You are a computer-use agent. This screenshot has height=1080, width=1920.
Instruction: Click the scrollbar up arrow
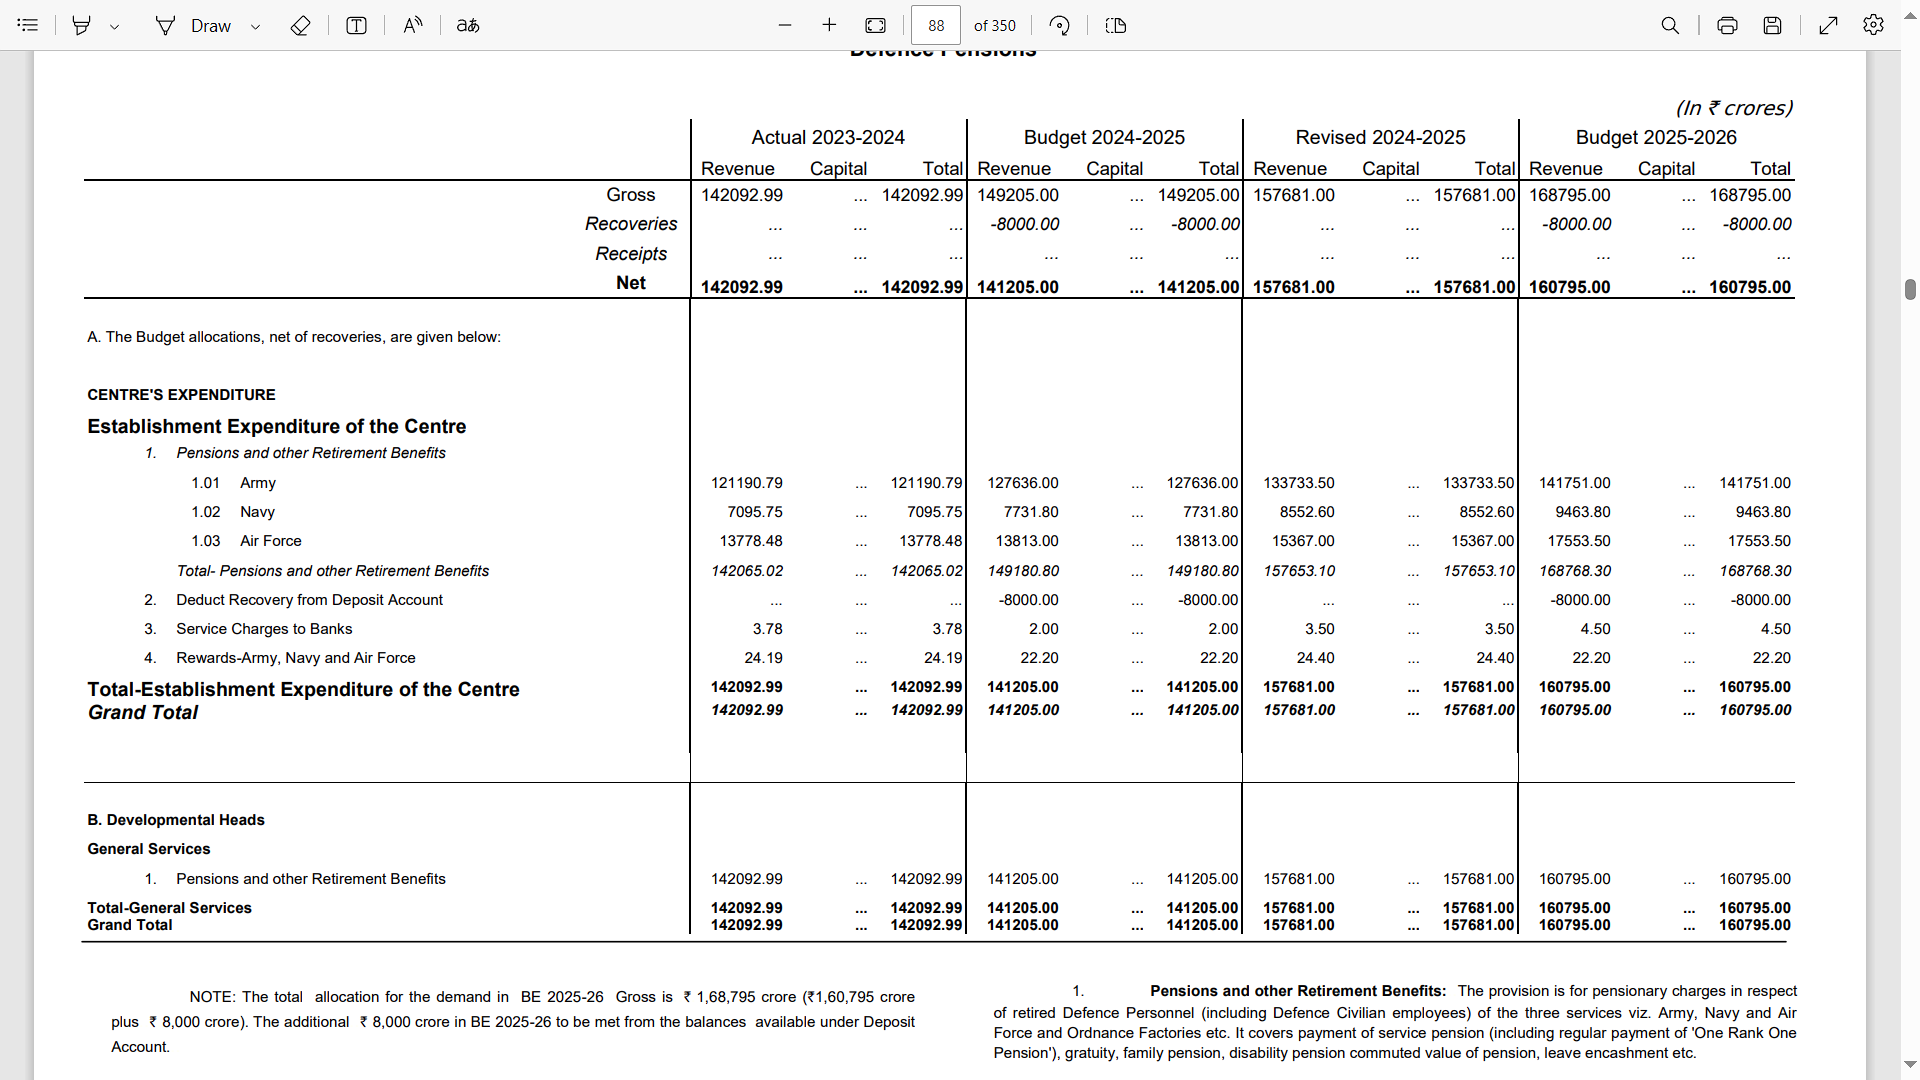1910,18
